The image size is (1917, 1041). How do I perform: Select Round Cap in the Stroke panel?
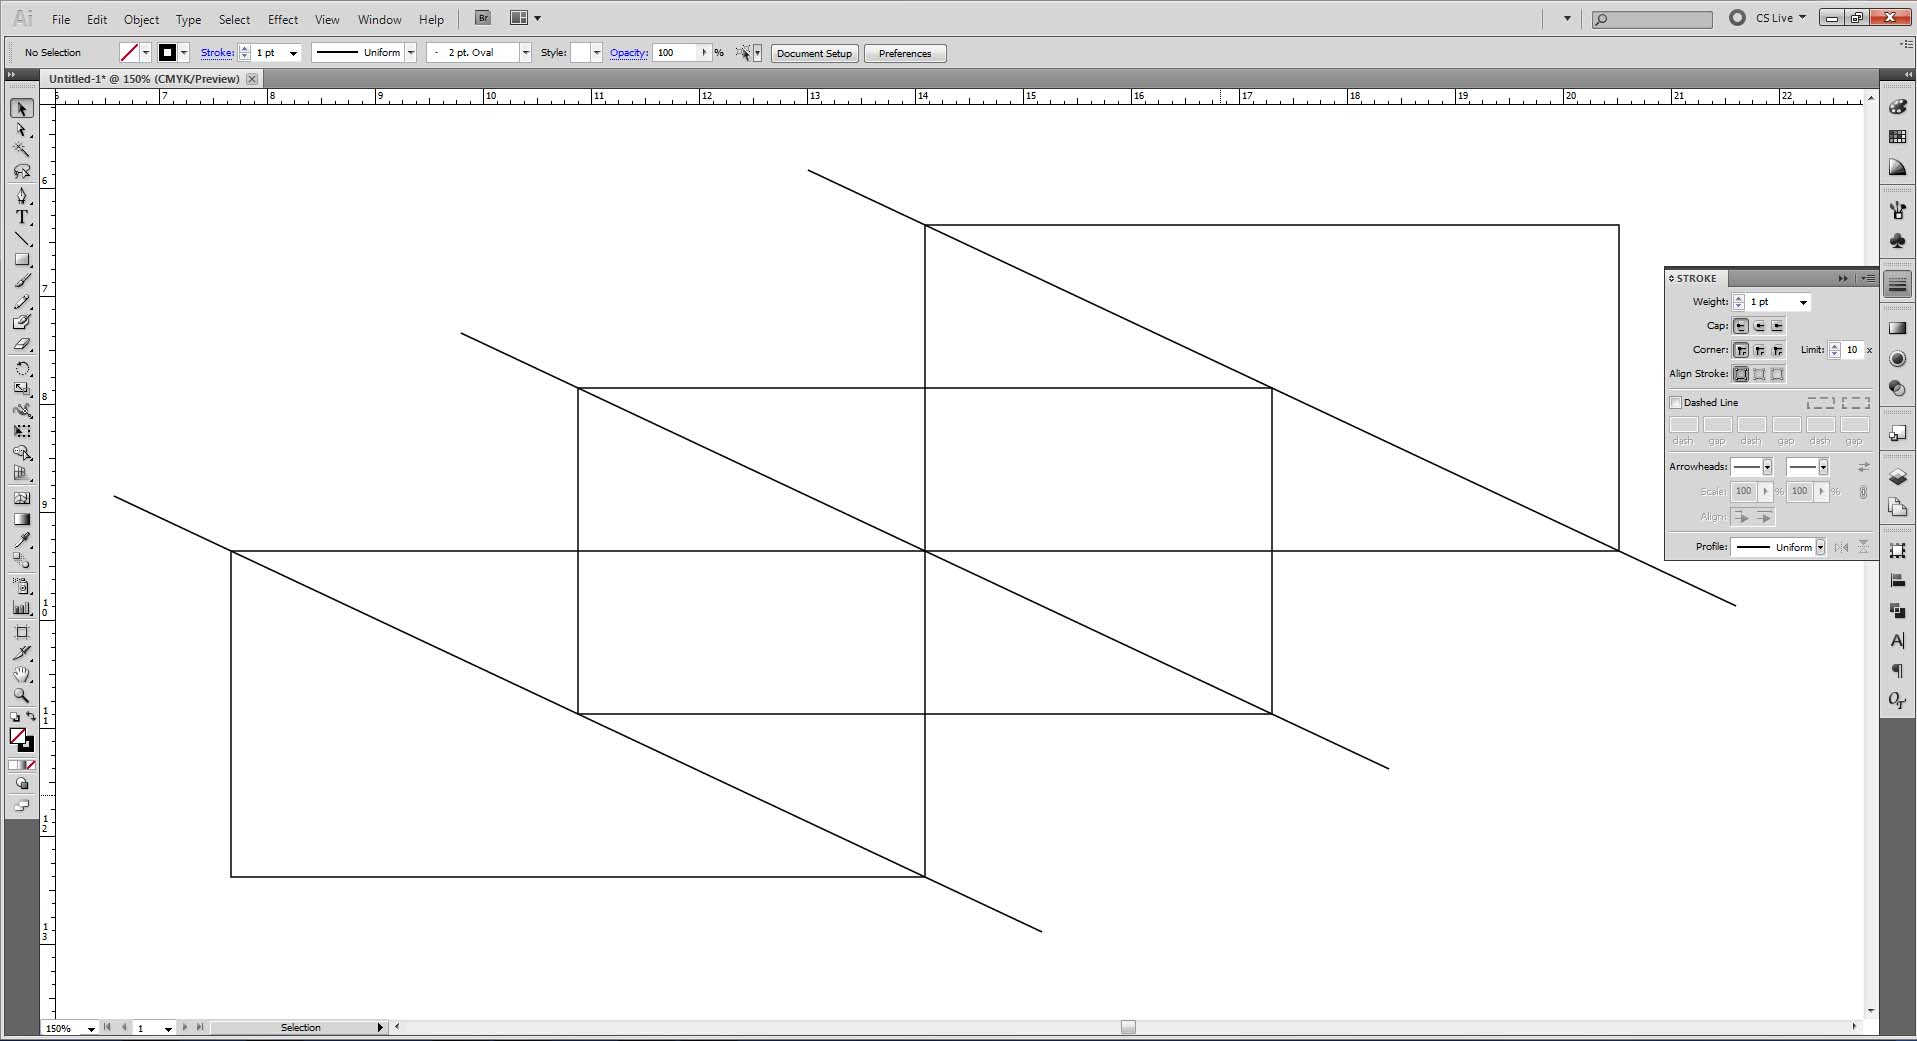coord(1759,326)
